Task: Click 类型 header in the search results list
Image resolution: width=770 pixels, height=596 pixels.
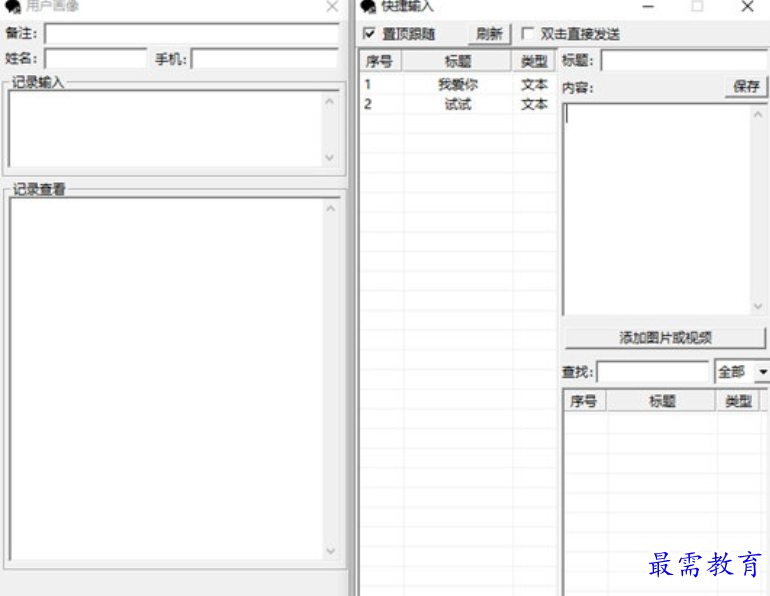Action: point(738,401)
